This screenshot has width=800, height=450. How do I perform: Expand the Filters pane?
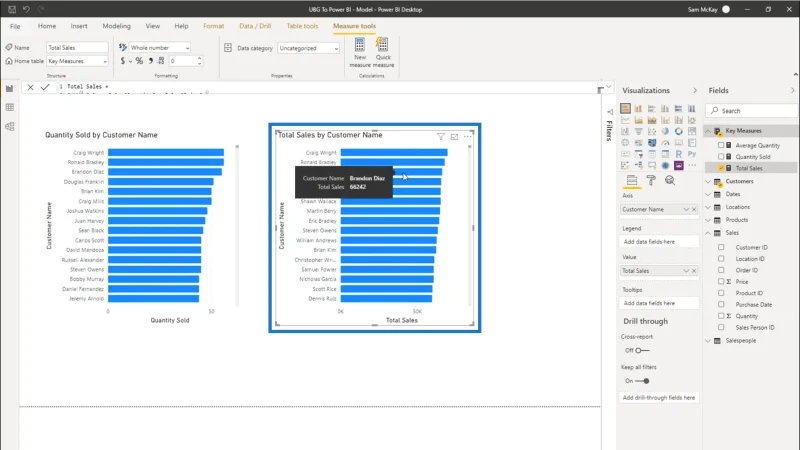[x=610, y=112]
